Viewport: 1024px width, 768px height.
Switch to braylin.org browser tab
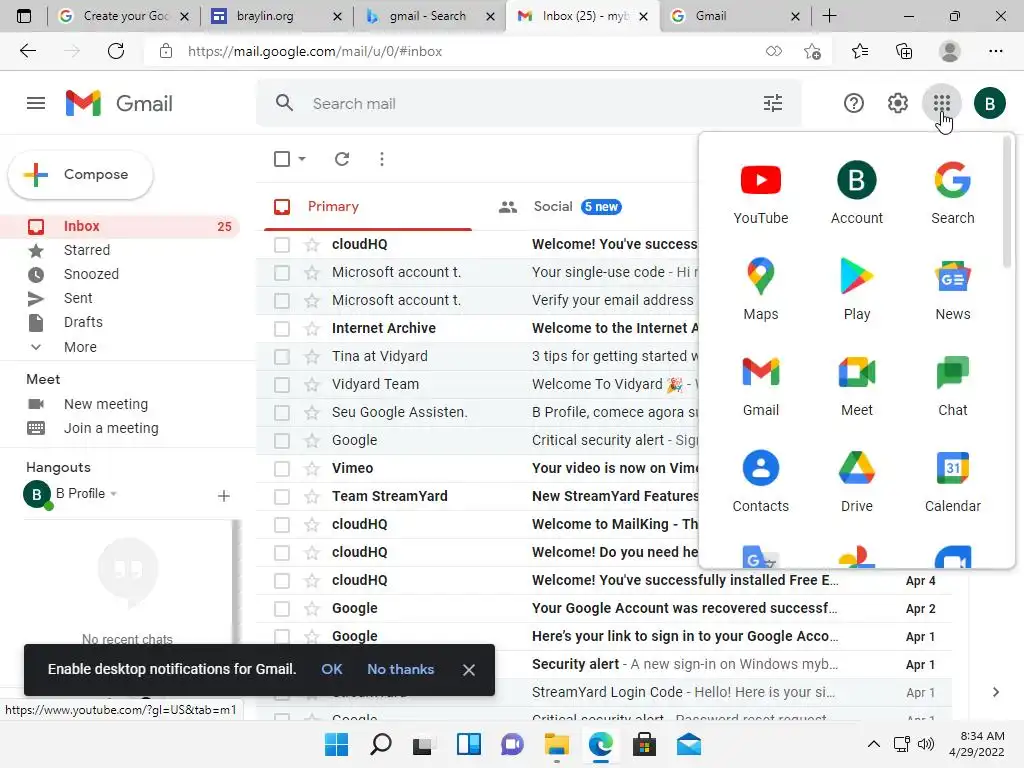click(x=276, y=16)
